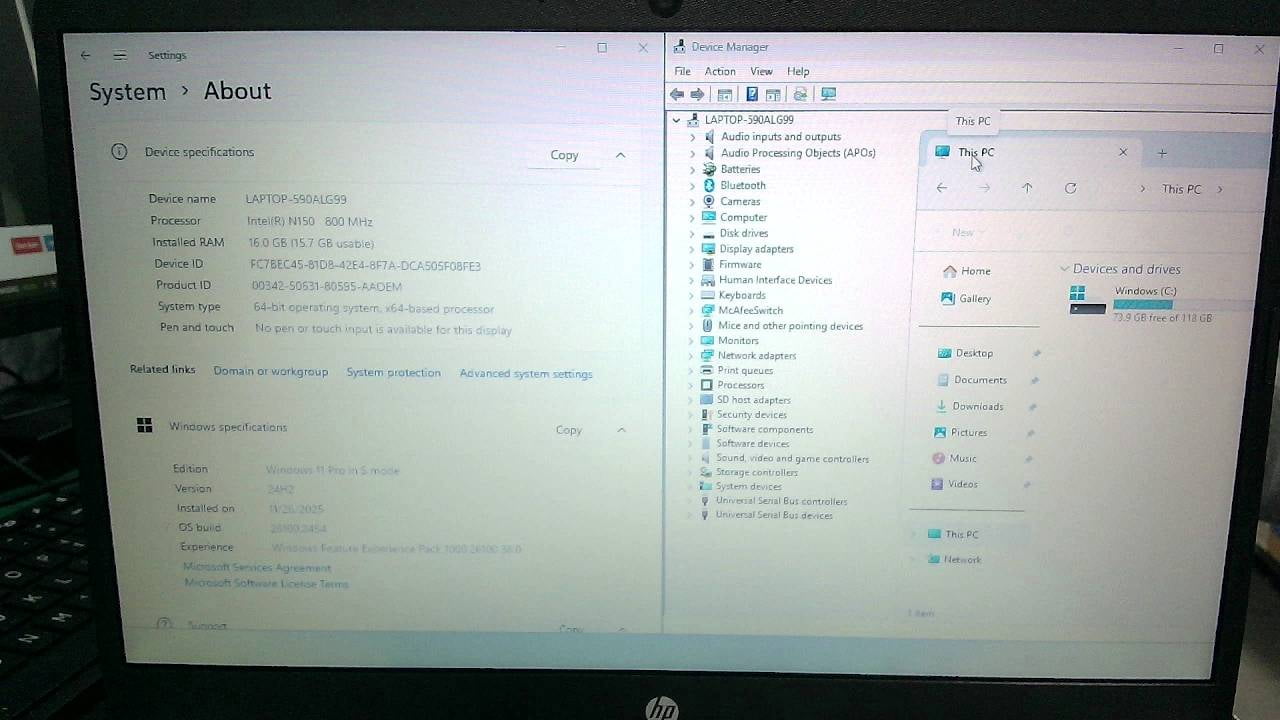Open the View menu in Device Manager
The width and height of the screenshot is (1280, 720).
pyautogui.click(x=761, y=71)
